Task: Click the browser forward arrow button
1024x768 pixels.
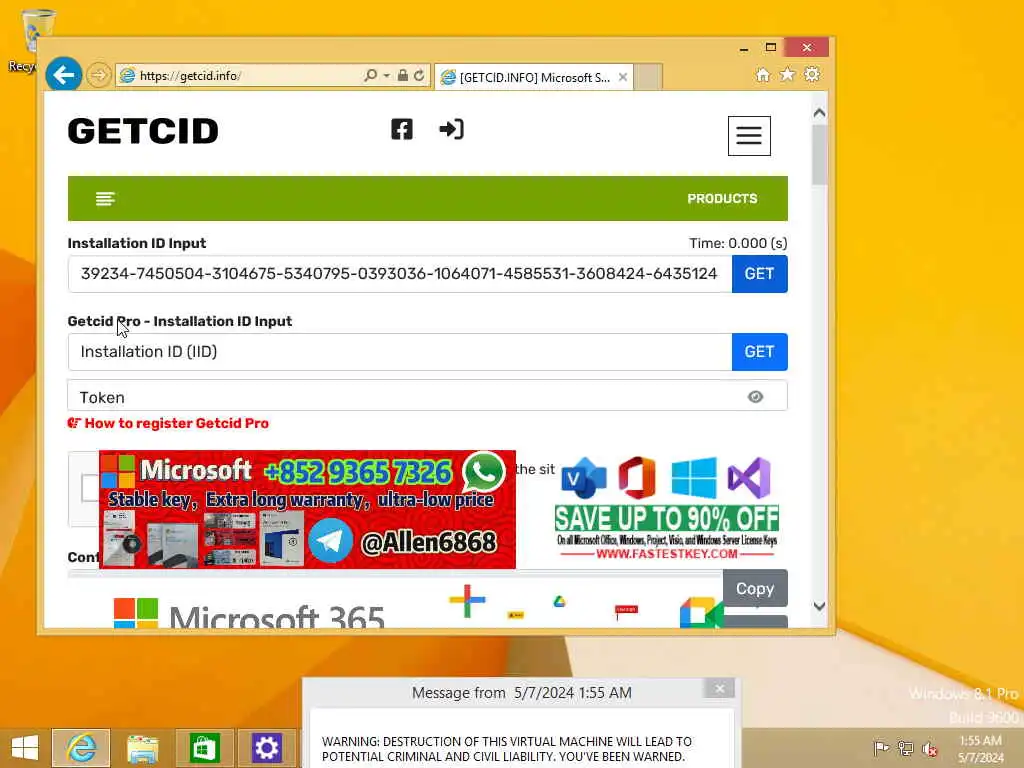Action: [x=99, y=76]
